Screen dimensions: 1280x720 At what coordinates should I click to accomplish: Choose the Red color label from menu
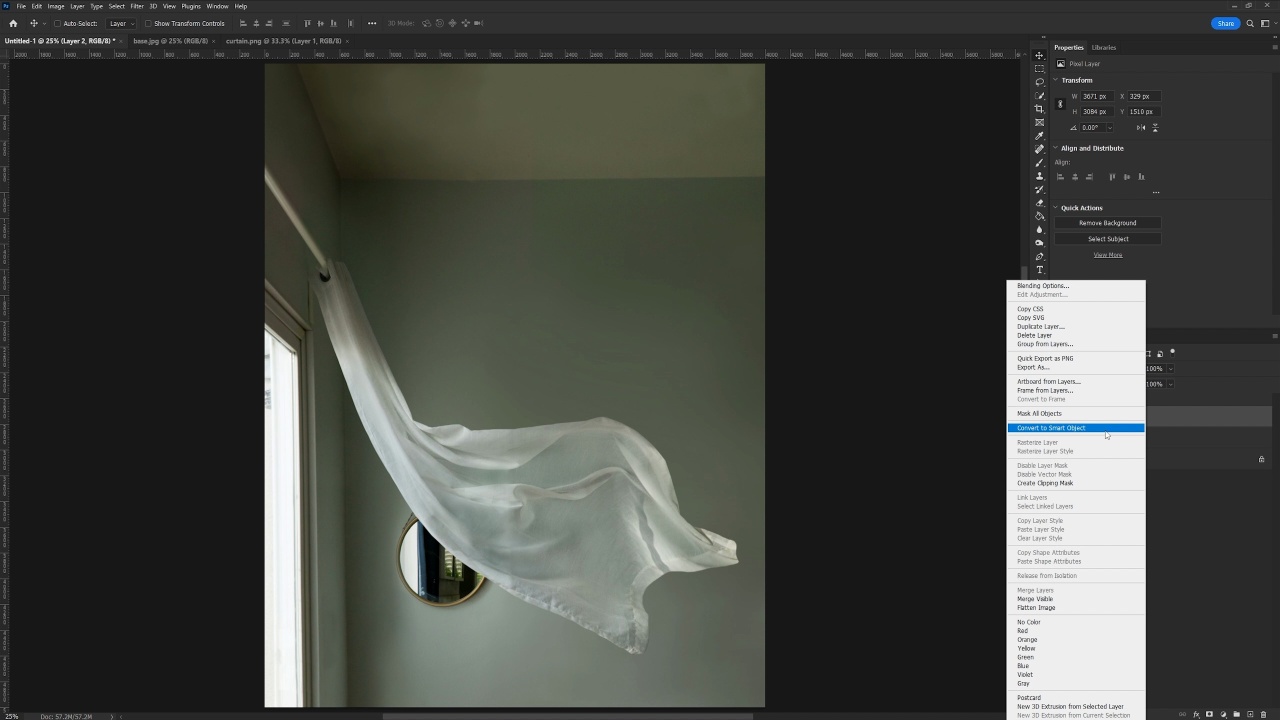point(1022,631)
